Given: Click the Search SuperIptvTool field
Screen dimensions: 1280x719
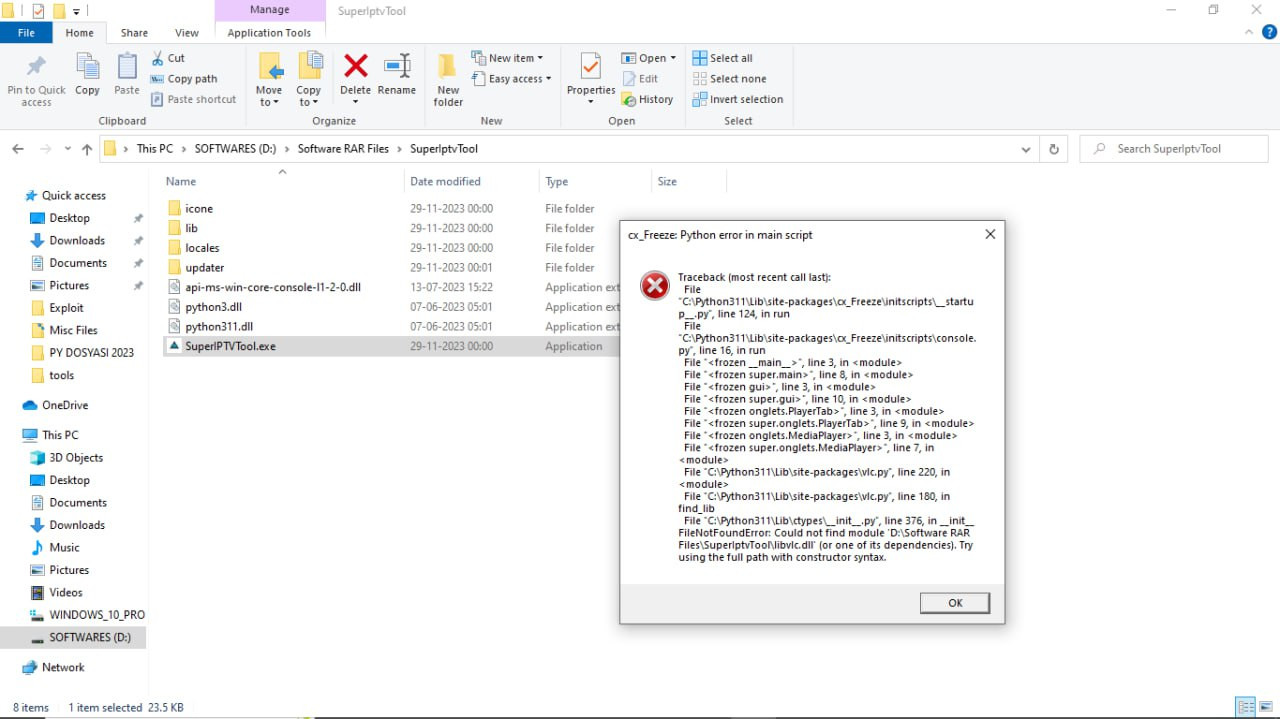Looking at the screenshot, I should 1174,149.
